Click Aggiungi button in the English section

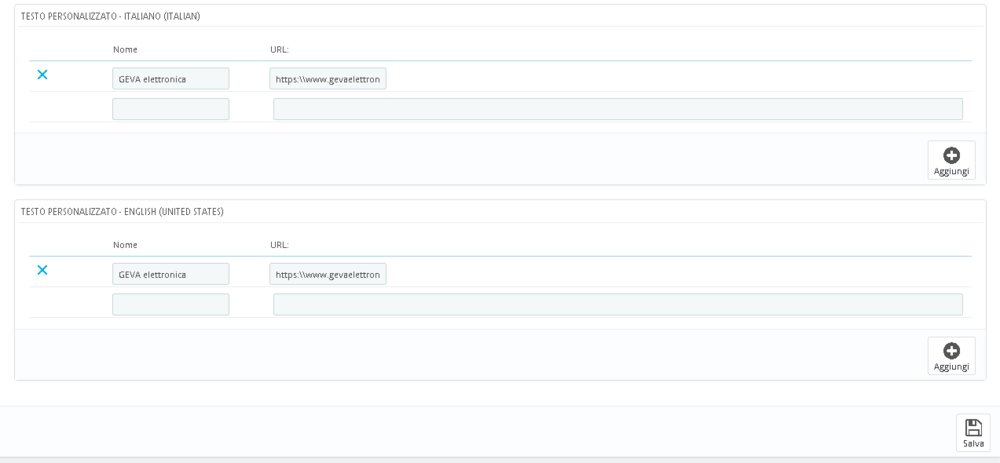pos(951,356)
